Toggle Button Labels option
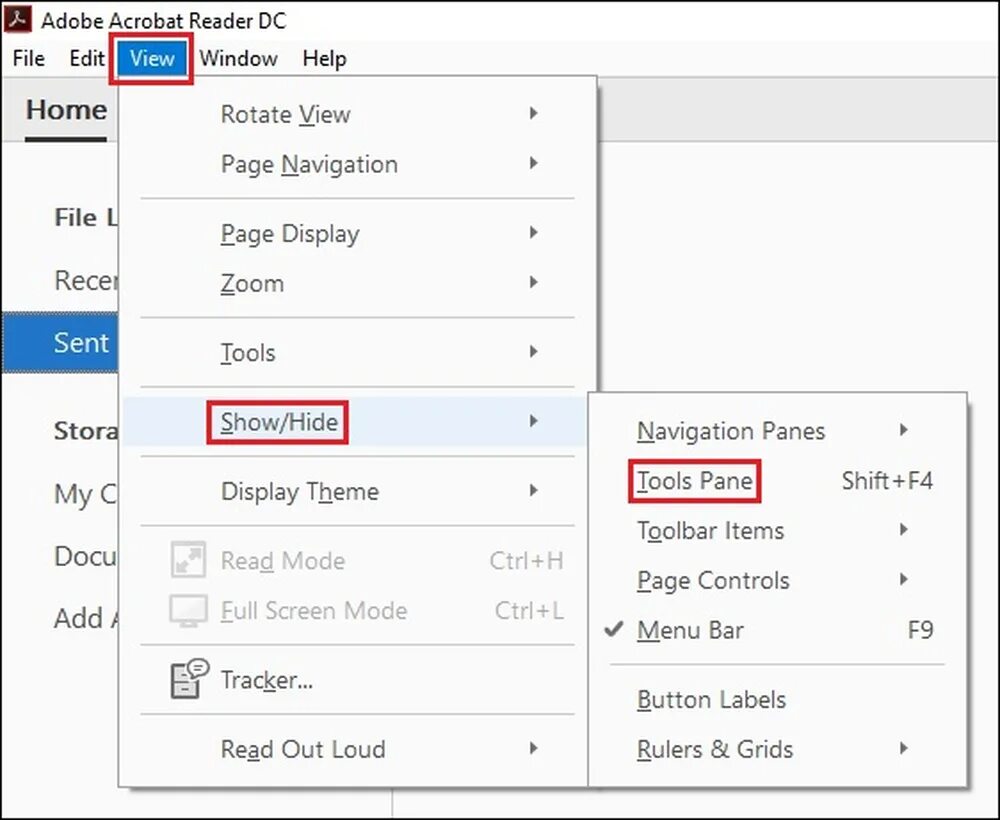This screenshot has width=1000, height=820. pos(777,699)
